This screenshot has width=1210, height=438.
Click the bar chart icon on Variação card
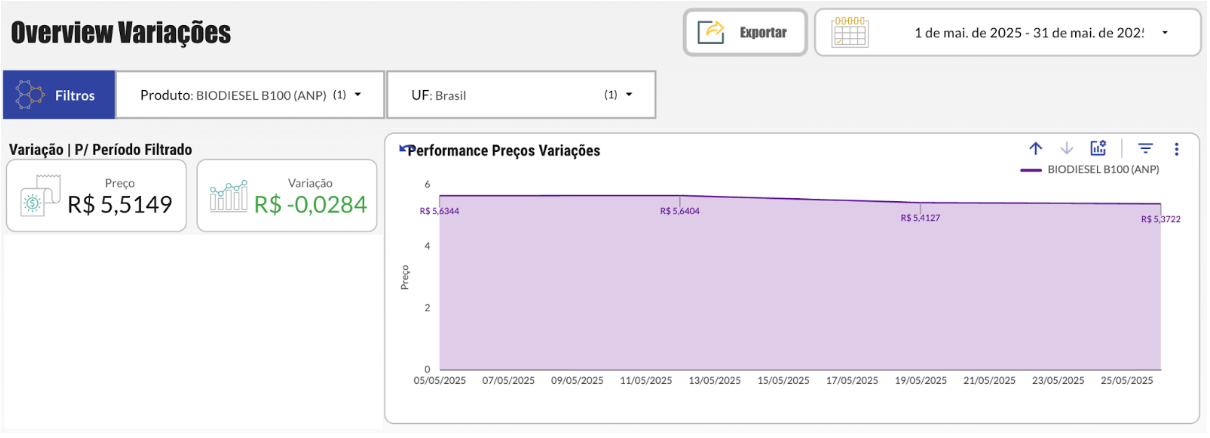tap(228, 196)
